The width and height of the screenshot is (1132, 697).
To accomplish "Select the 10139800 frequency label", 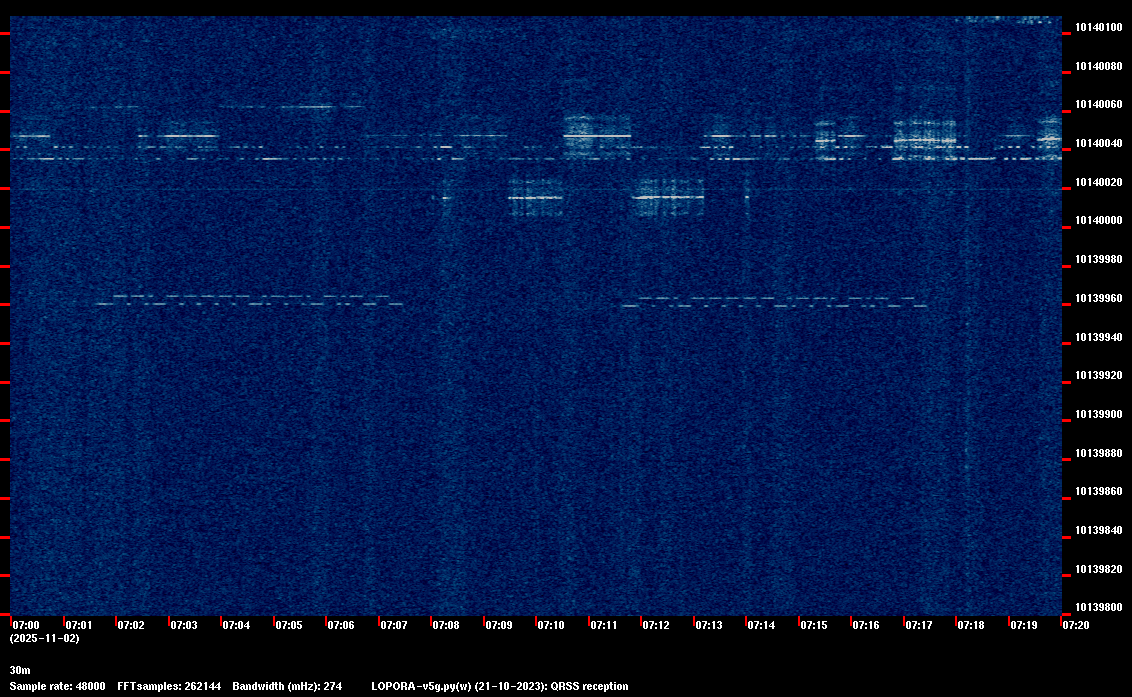I will tap(1099, 607).
